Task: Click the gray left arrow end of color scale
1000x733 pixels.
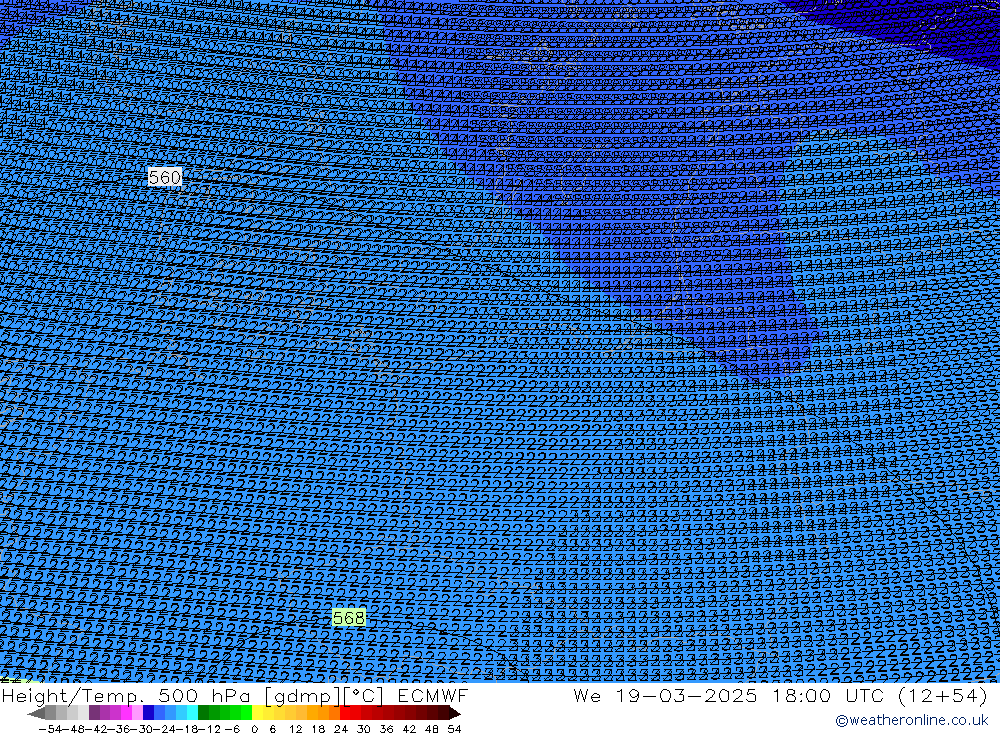Action: [x=36, y=713]
